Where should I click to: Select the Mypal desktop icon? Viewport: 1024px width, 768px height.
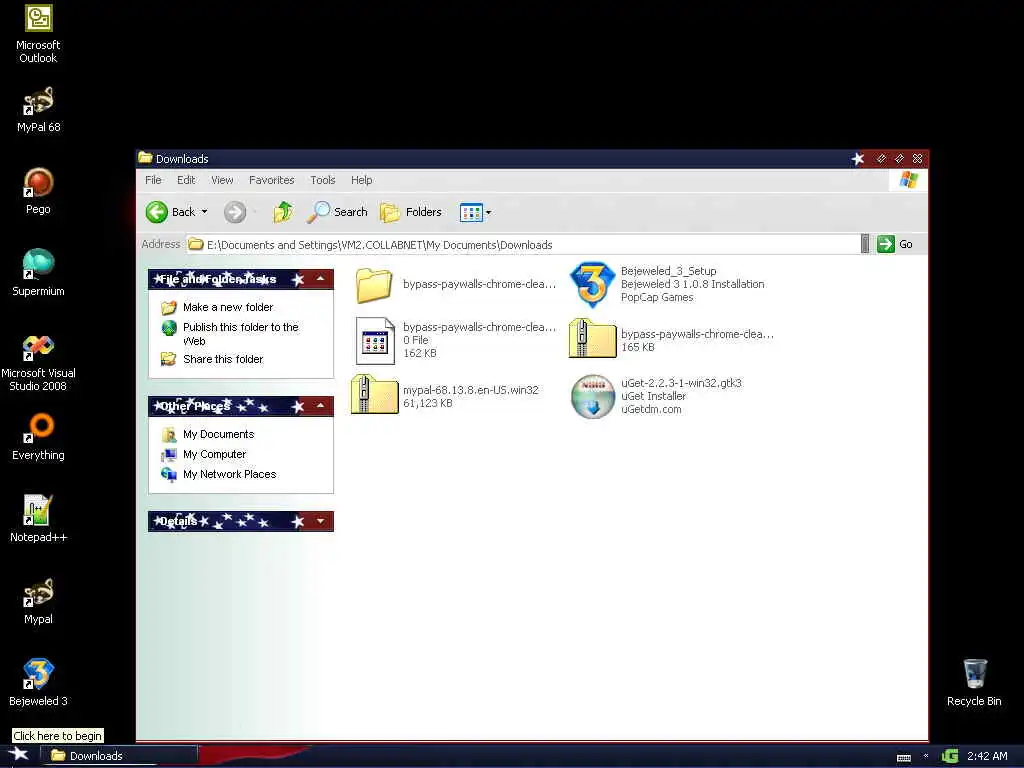coord(38,601)
